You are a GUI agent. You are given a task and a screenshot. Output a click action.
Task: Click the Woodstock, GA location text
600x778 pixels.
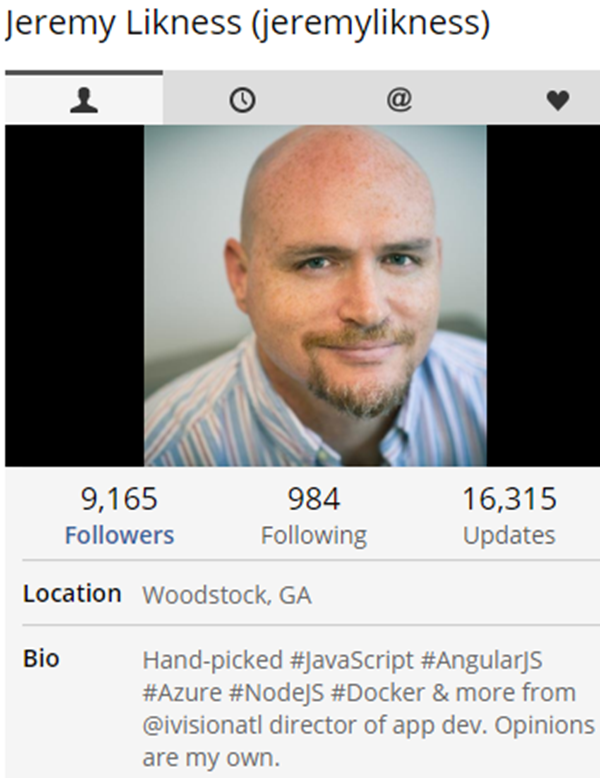pyautogui.click(x=227, y=595)
